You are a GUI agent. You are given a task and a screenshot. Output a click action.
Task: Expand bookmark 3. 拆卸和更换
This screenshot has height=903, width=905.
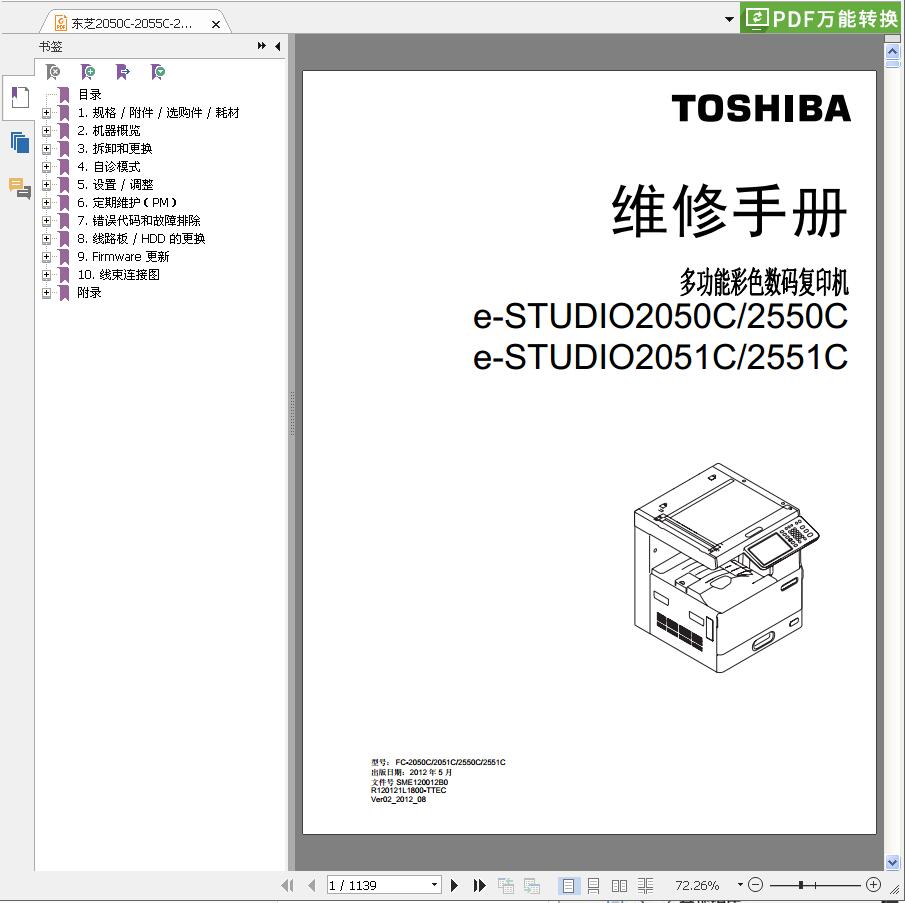coord(46,149)
